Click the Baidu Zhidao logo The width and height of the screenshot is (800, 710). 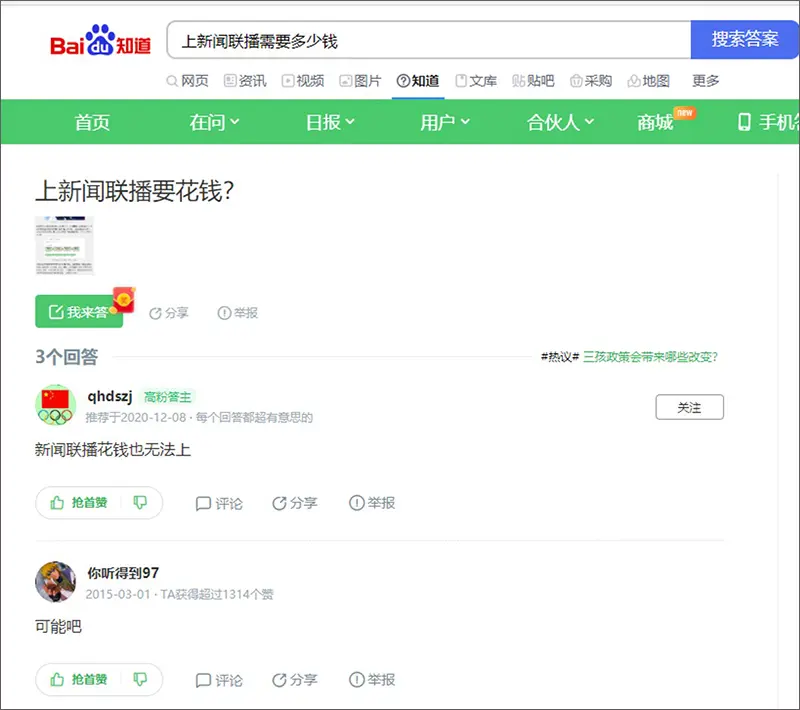100,42
